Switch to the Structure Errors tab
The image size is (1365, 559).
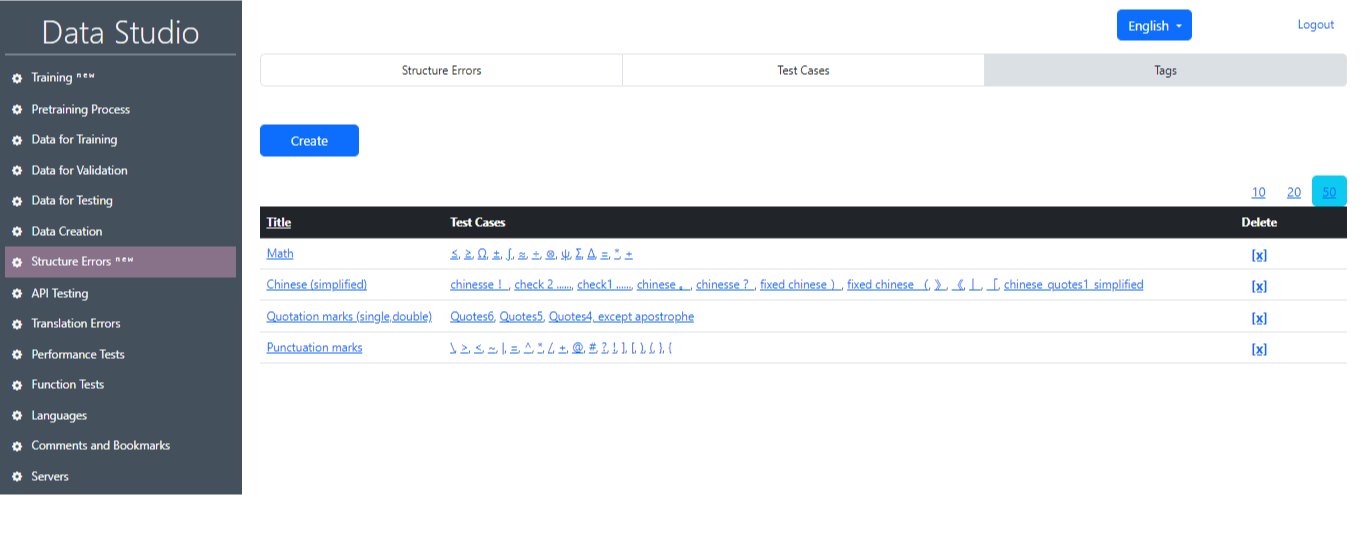441,70
